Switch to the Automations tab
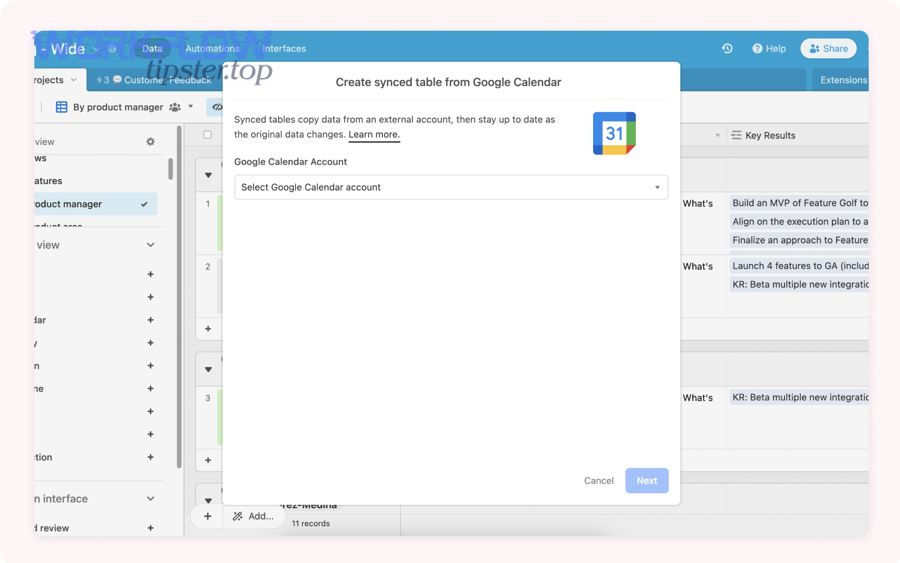900x563 pixels. 212,49
